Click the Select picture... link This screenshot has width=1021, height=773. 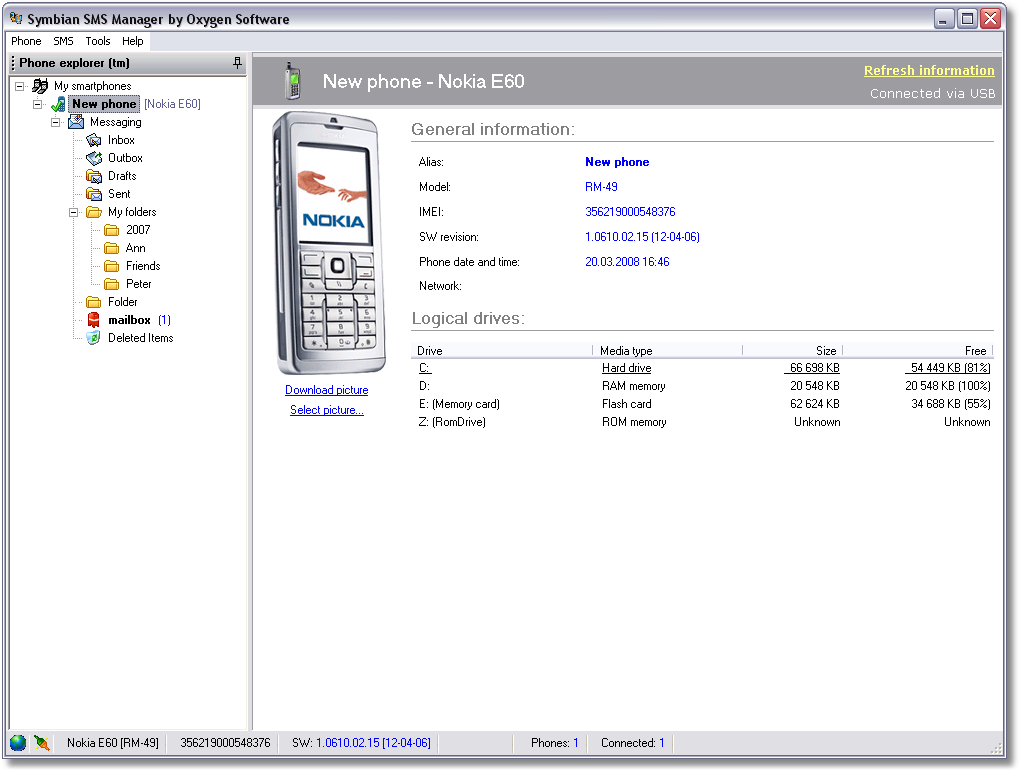pos(327,410)
